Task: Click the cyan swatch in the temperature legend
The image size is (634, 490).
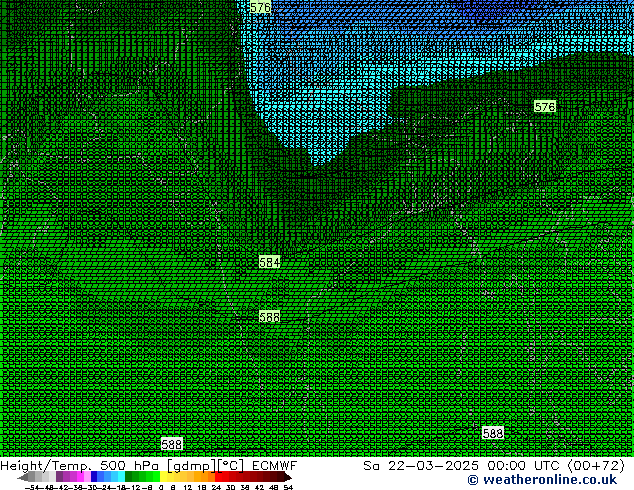Action: click(121, 477)
